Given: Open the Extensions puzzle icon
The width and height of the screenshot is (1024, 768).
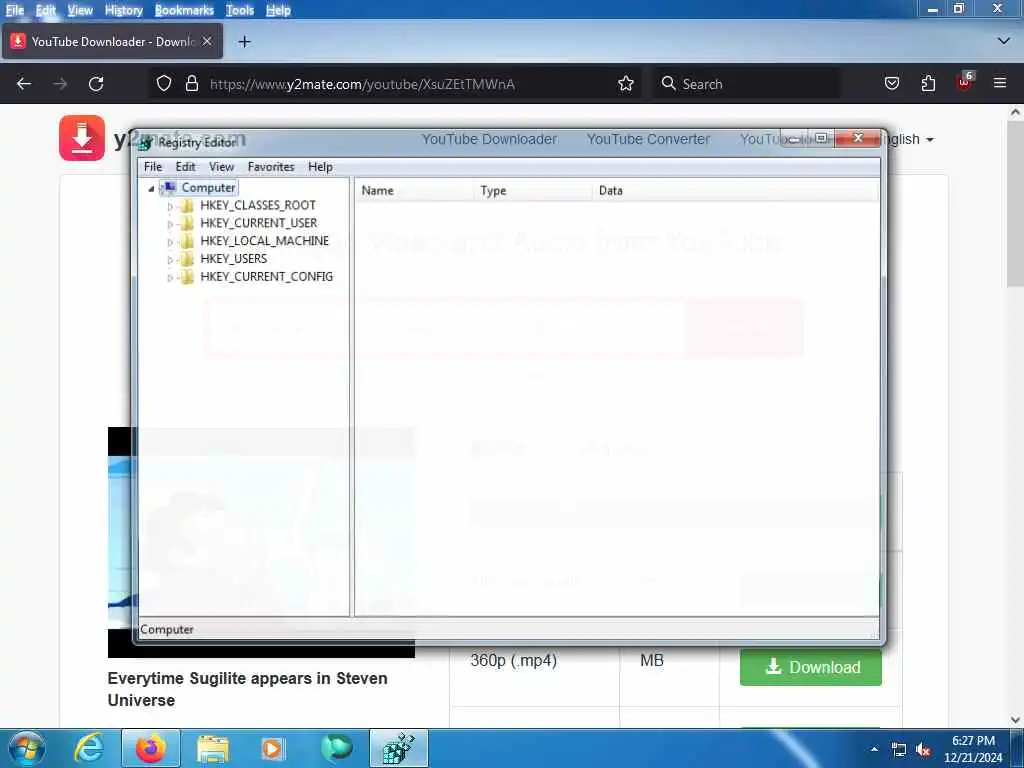Looking at the screenshot, I should click(928, 84).
